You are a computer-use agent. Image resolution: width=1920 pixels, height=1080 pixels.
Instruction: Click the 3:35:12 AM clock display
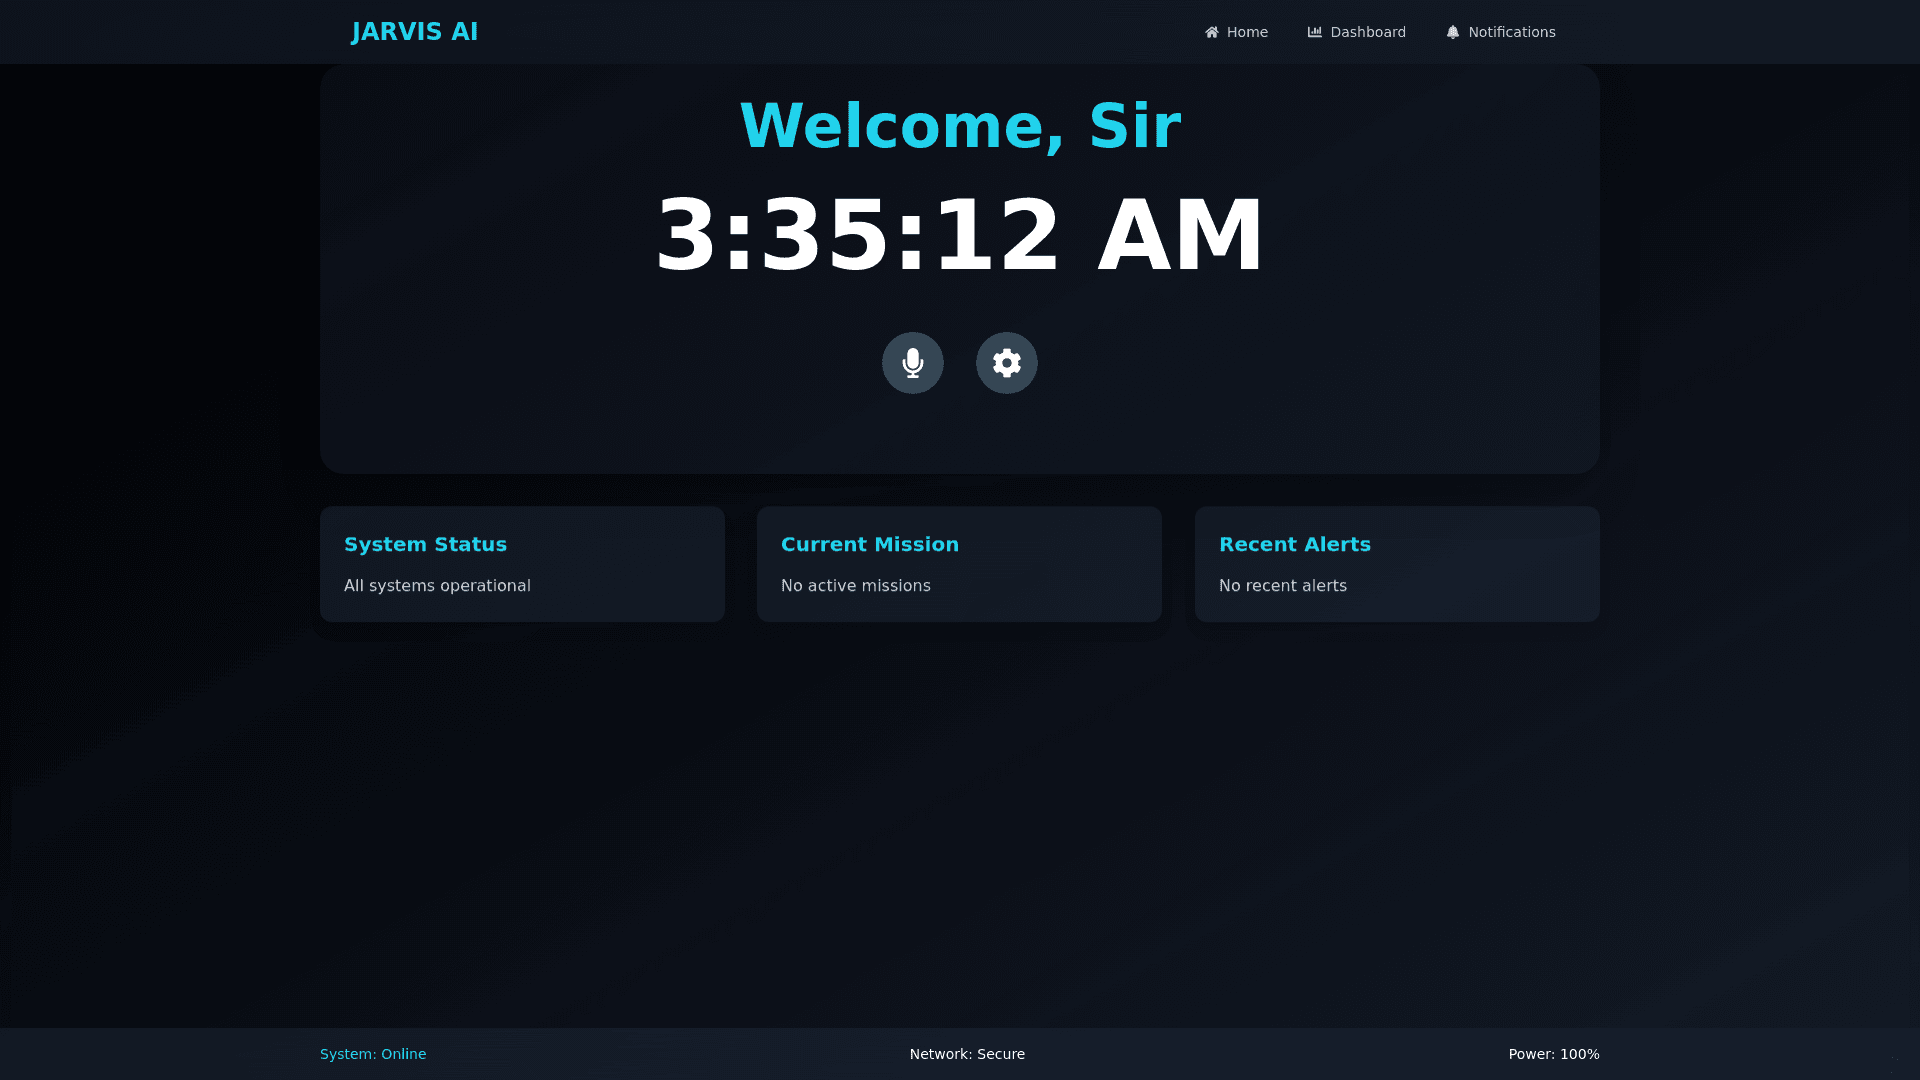(x=959, y=236)
